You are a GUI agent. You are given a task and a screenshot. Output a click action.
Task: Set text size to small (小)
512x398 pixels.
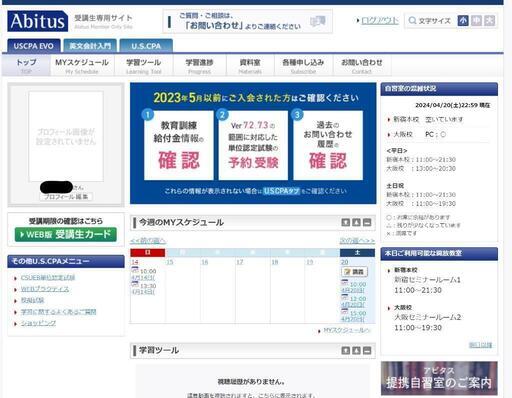(x=463, y=21)
